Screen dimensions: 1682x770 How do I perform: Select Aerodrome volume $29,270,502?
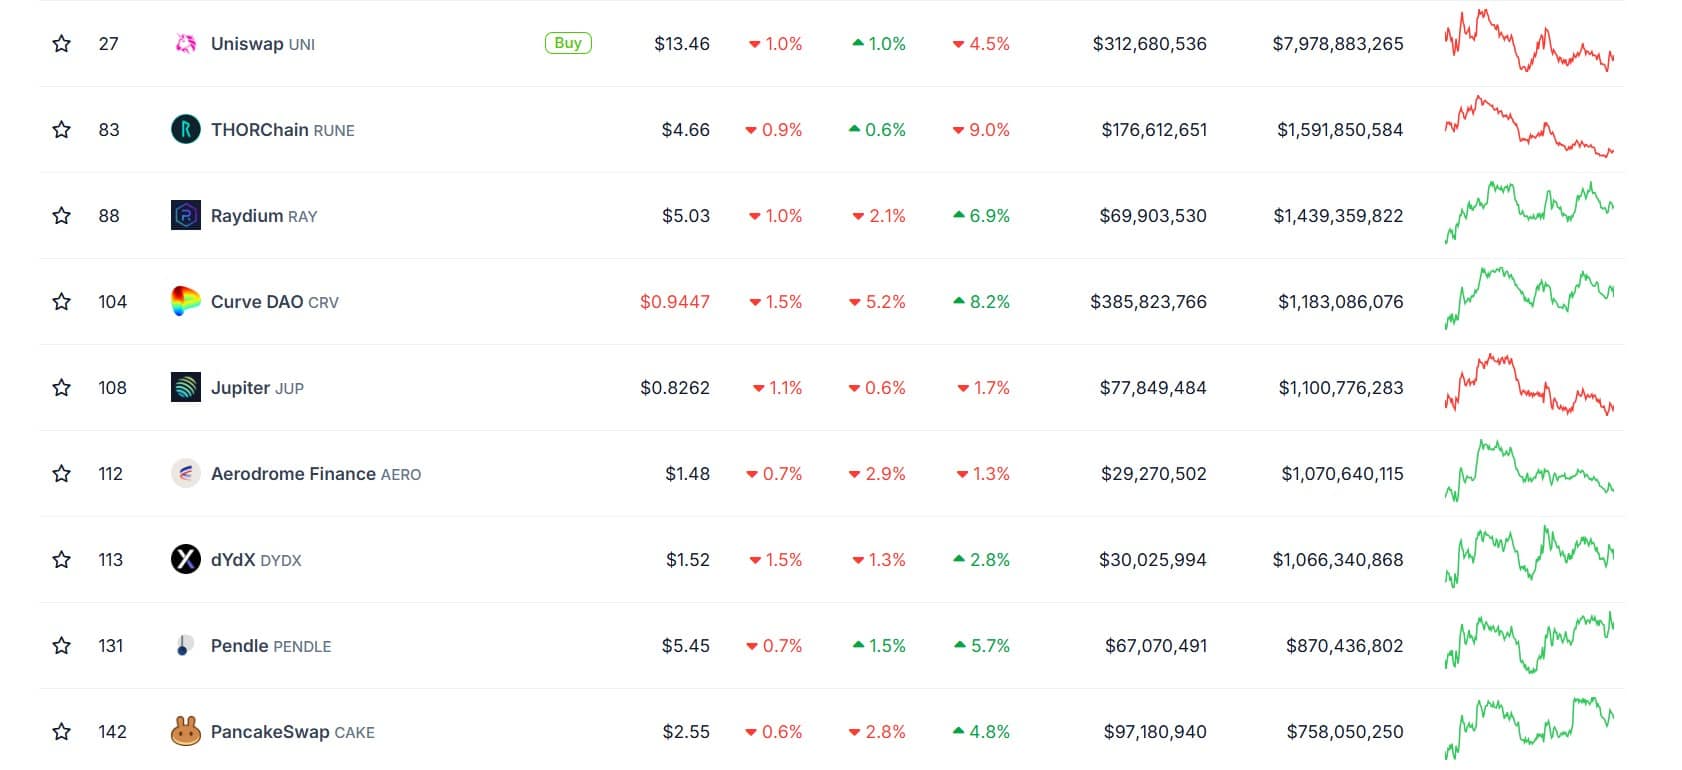(x=1154, y=474)
